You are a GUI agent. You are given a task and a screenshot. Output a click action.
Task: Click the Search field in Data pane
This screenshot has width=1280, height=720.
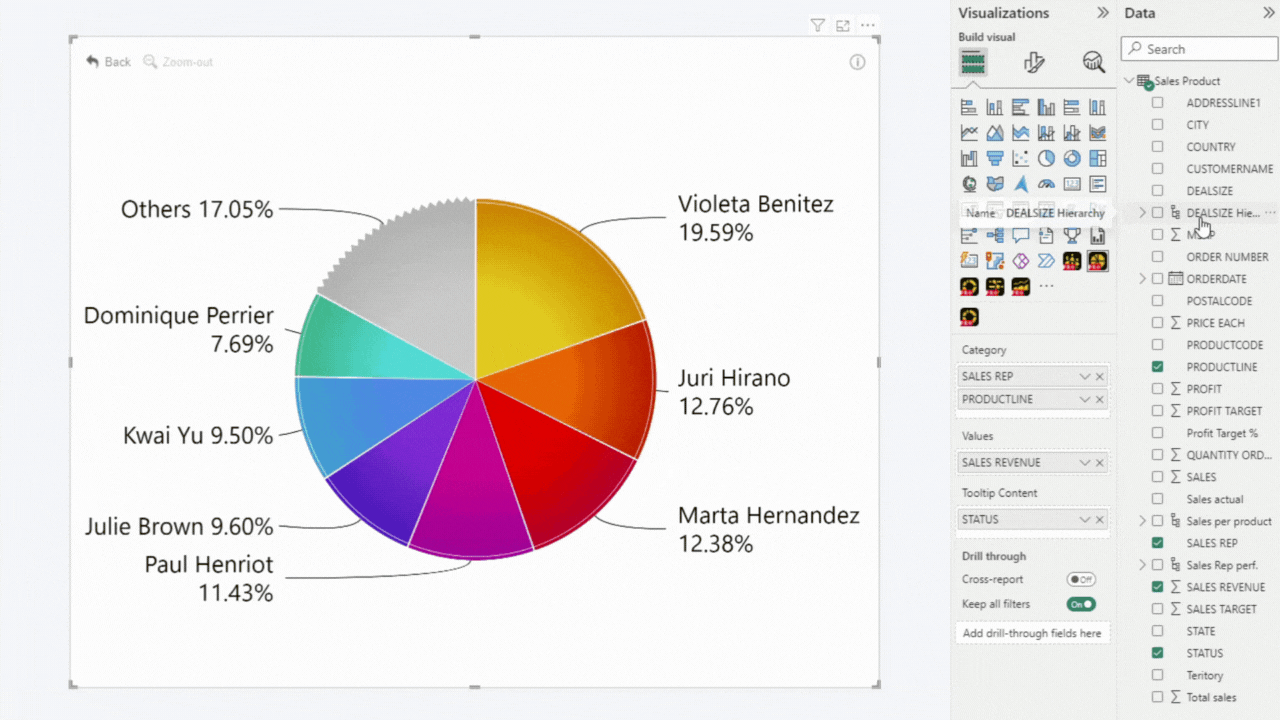(1198, 48)
